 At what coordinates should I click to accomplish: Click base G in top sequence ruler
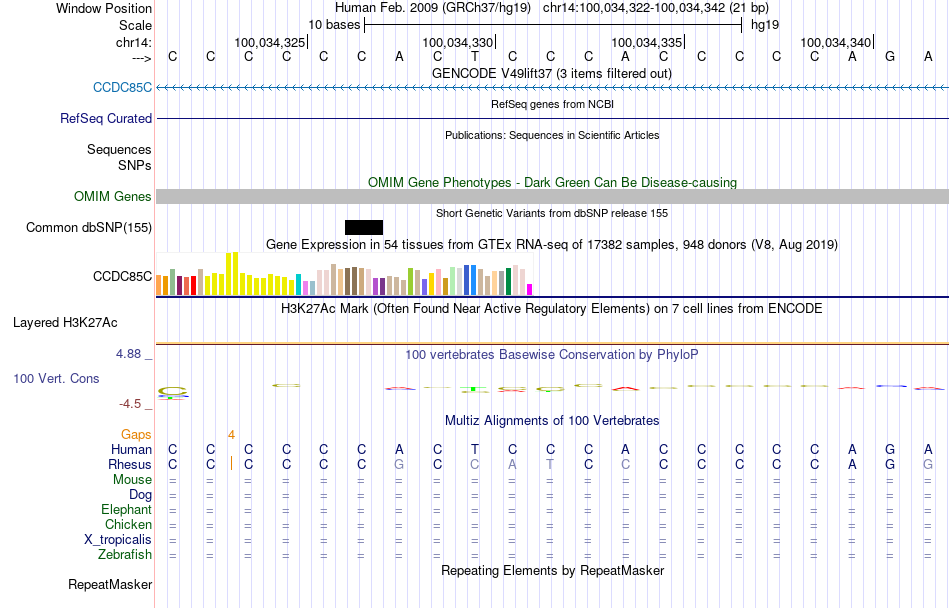click(890, 56)
